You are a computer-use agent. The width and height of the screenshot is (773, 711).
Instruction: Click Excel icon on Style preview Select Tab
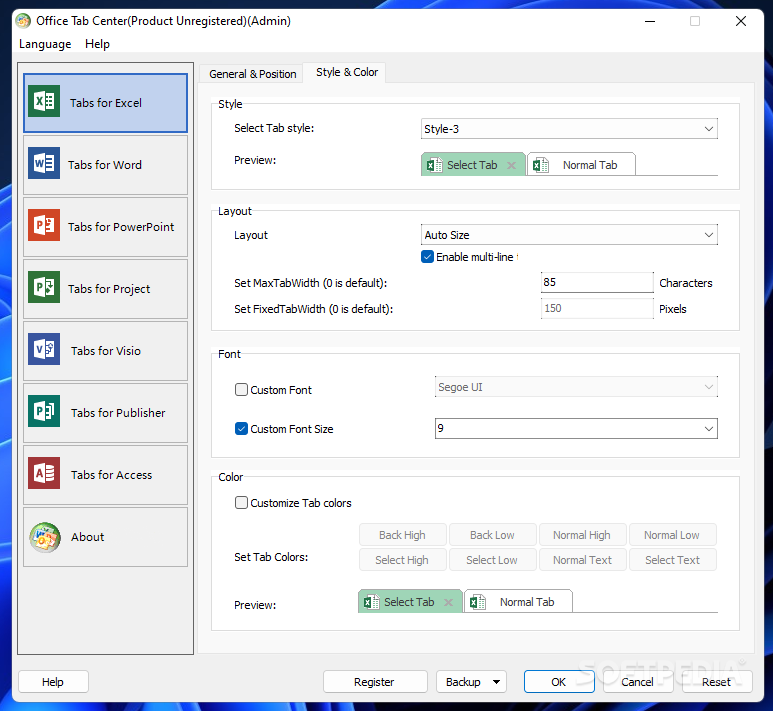pos(434,165)
